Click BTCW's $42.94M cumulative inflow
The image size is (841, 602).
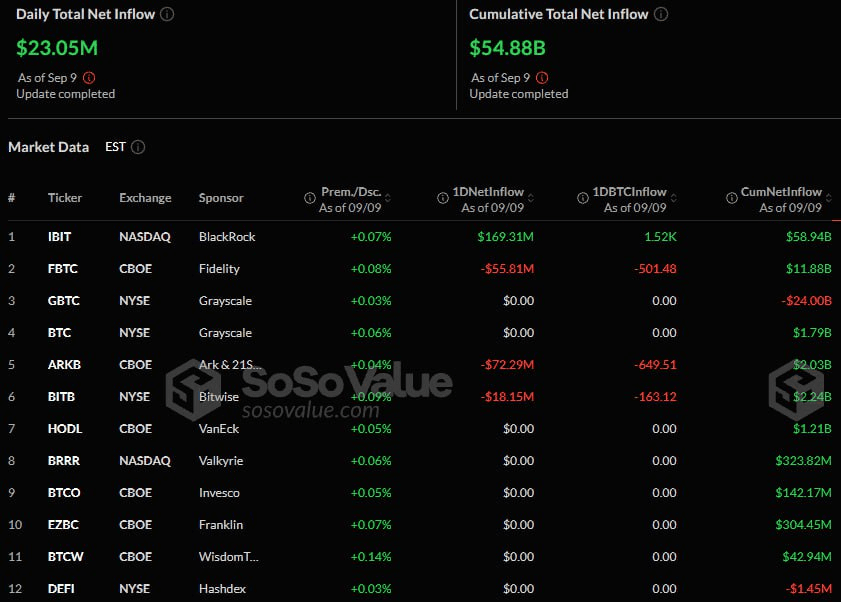[807, 557]
